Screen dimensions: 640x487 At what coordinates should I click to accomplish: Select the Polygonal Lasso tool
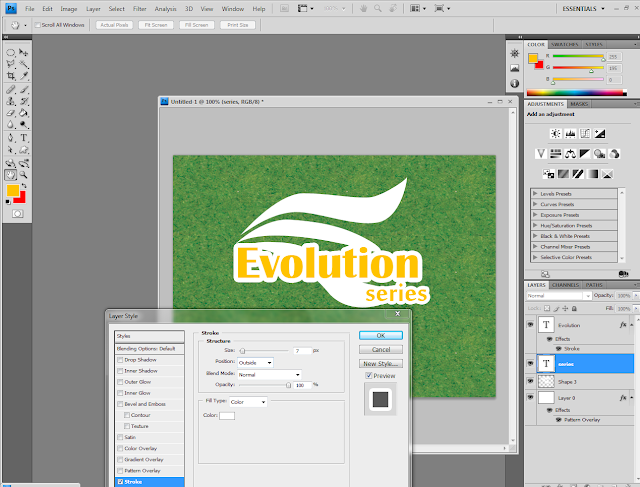(11, 64)
